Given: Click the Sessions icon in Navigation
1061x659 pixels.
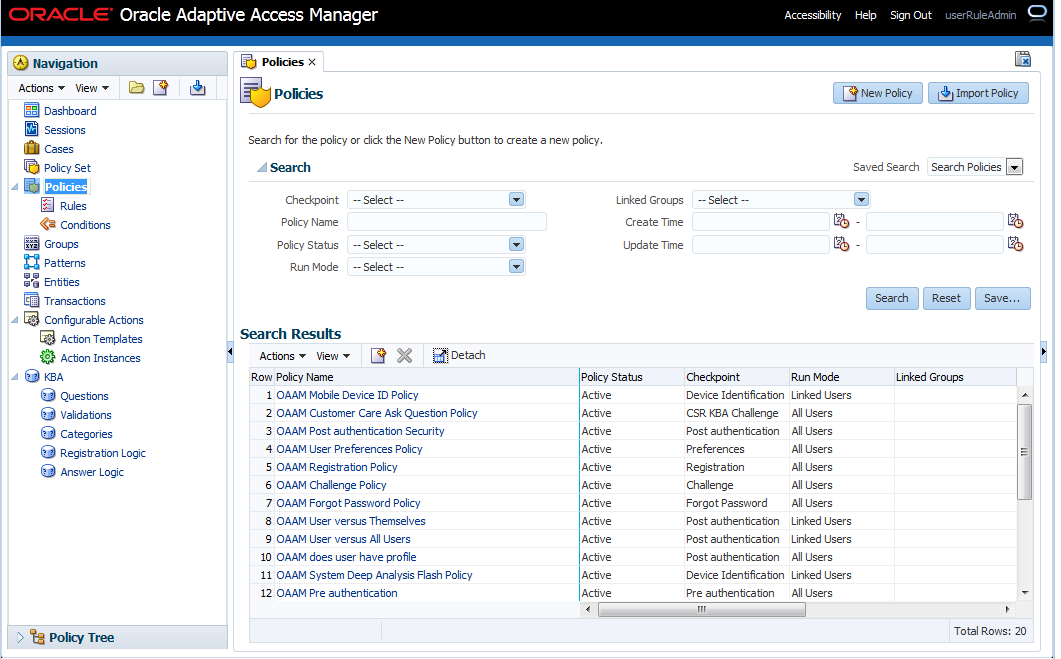Looking at the screenshot, I should click(32, 129).
